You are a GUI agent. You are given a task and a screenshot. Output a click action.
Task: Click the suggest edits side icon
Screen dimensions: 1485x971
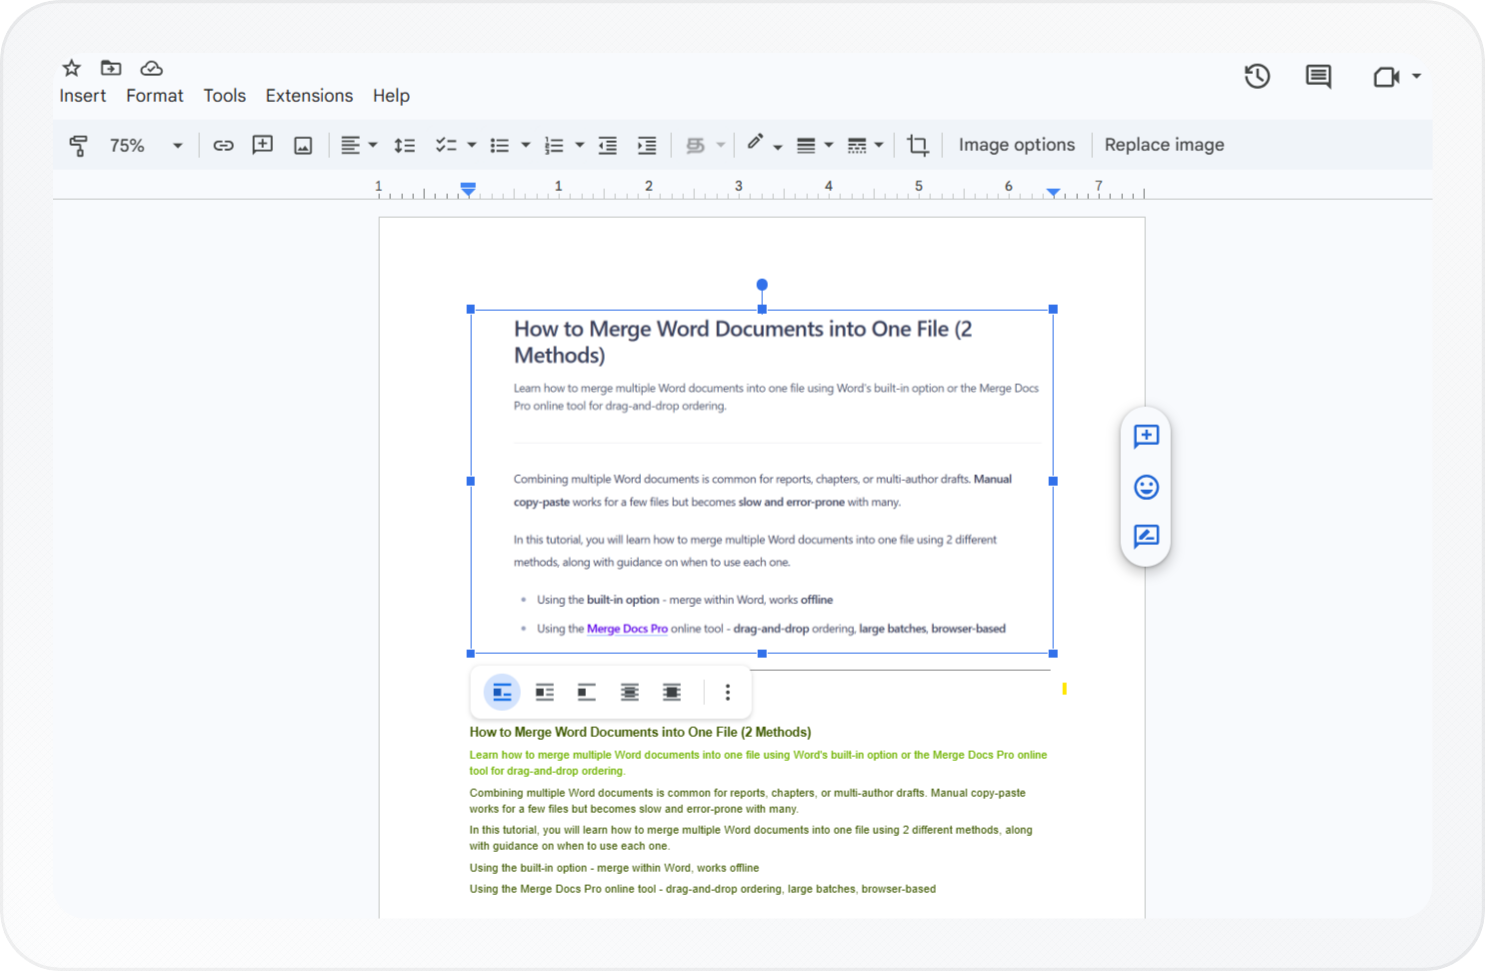pyautogui.click(x=1146, y=537)
